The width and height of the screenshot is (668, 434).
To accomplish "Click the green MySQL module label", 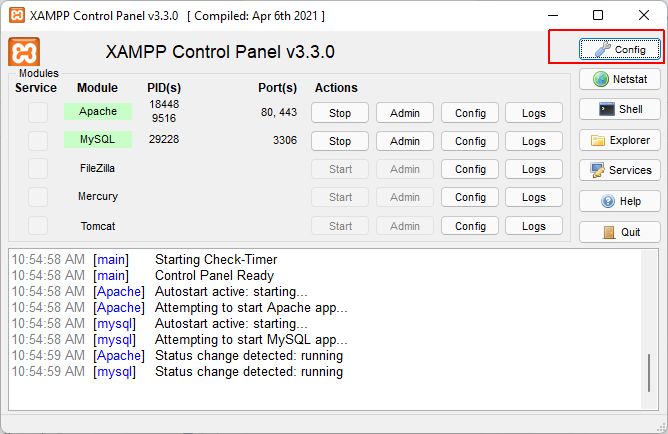I will (98, 139).
